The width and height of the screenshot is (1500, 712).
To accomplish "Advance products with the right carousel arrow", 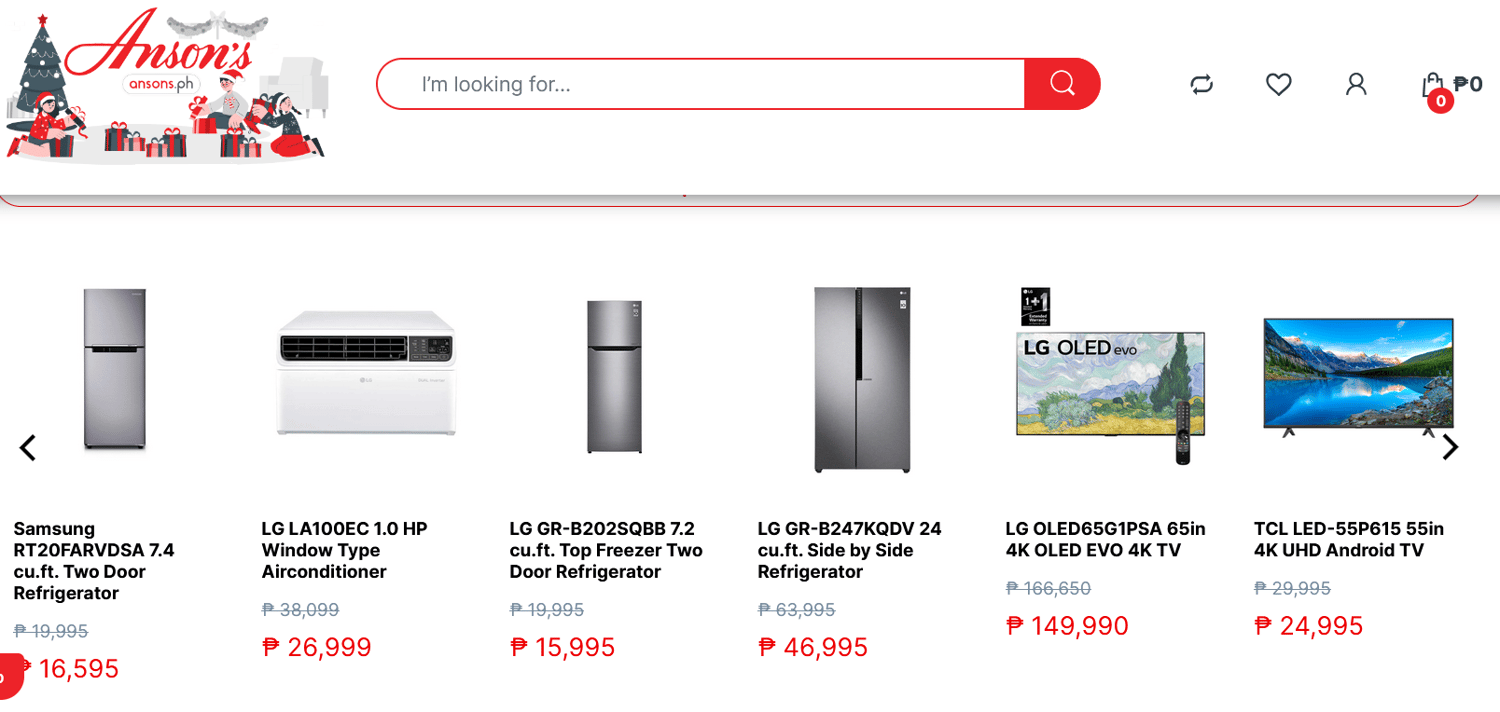I will coord(1450,447).
